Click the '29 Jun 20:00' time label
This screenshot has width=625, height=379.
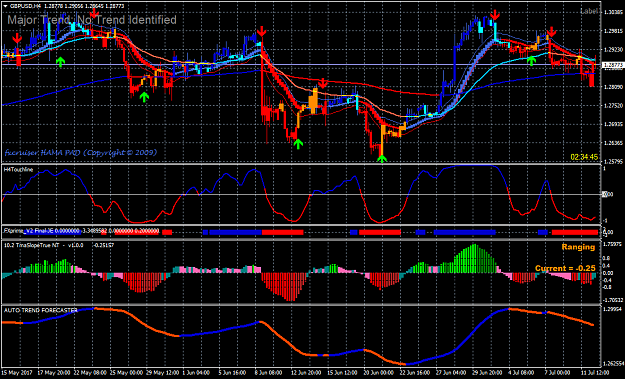[488, 373]
